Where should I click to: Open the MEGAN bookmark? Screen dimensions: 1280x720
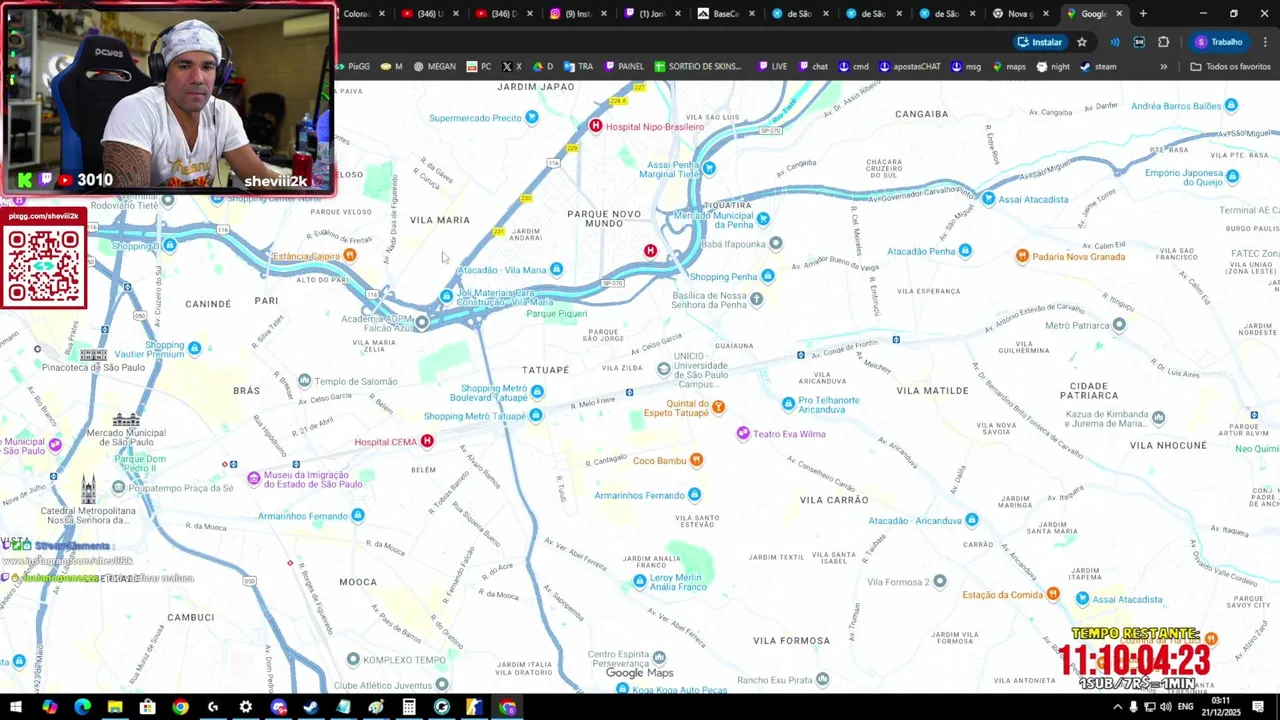click(434, 67)
